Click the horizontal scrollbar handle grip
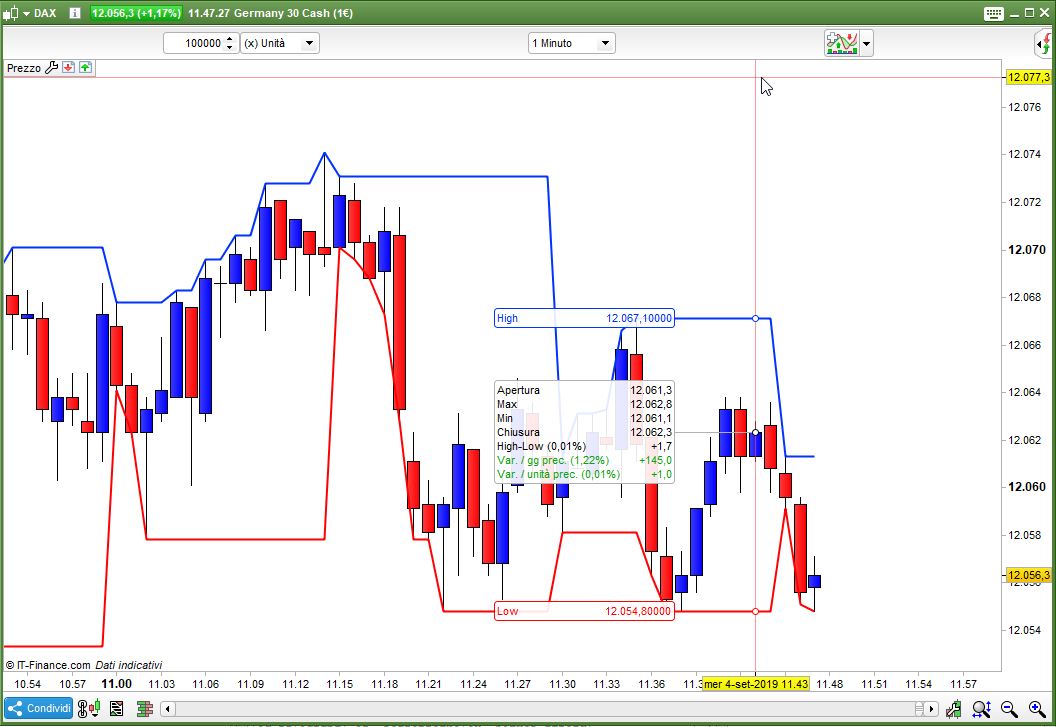Screen dimensions: 1056x727 [919, 709]
